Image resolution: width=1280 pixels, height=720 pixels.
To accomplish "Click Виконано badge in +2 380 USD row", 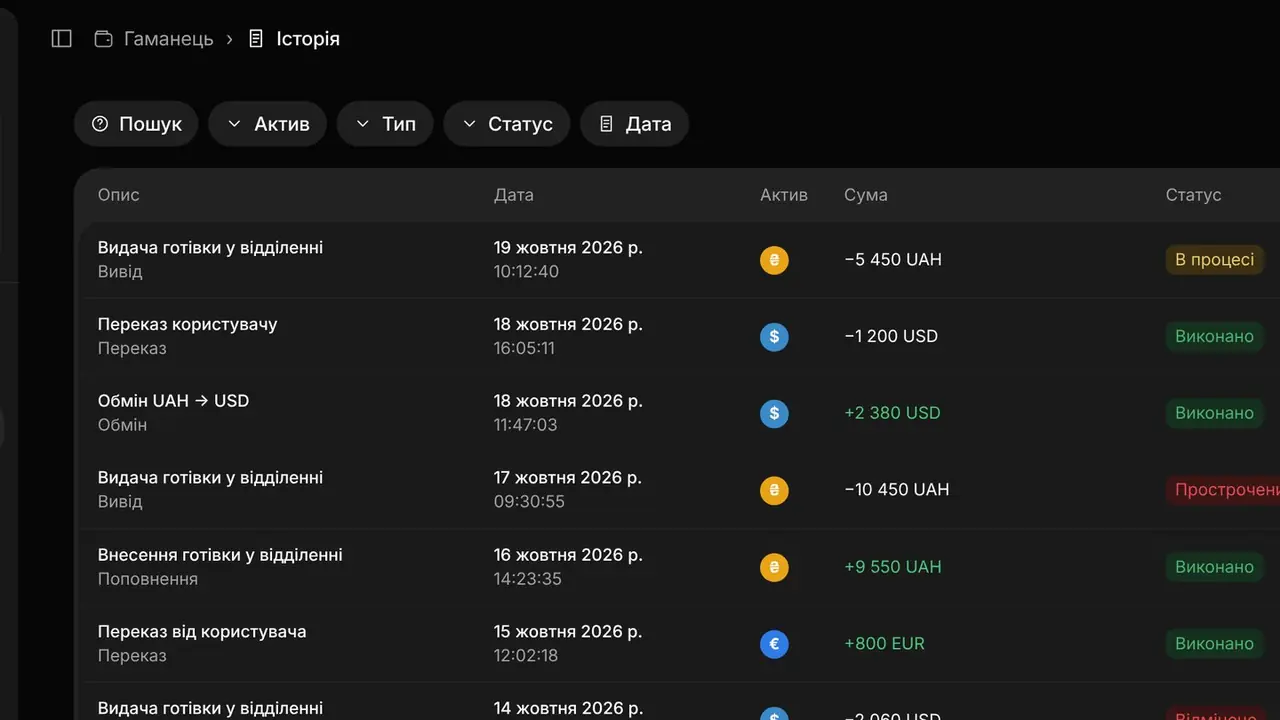I will pos(1215,413).
